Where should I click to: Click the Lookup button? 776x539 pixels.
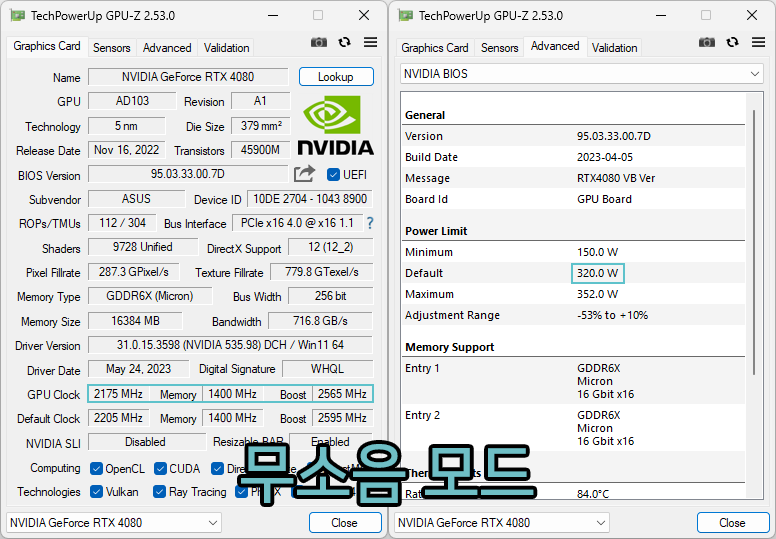click(x=336, y=77)
